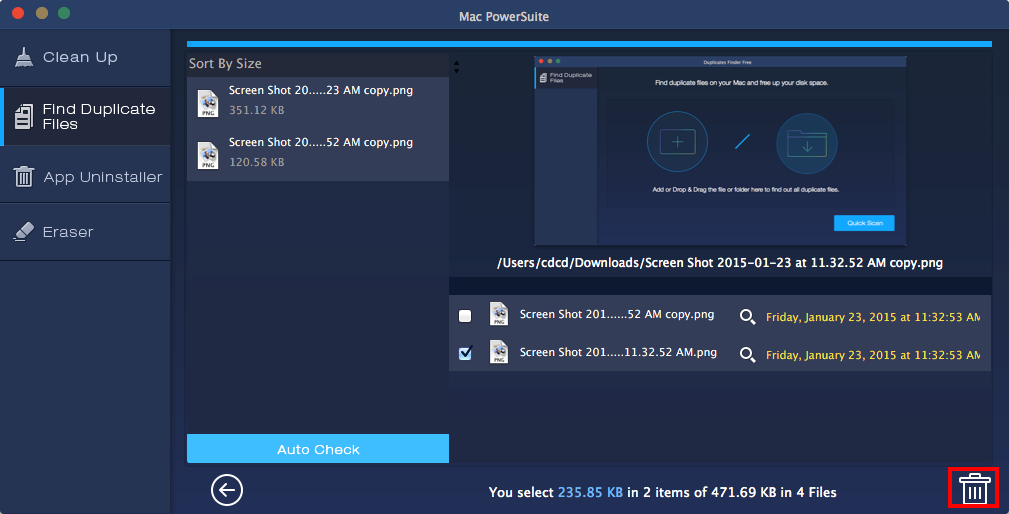Click the Clean Up broom icon
The width and height of the screenshot is (1009, 514).
24,57
